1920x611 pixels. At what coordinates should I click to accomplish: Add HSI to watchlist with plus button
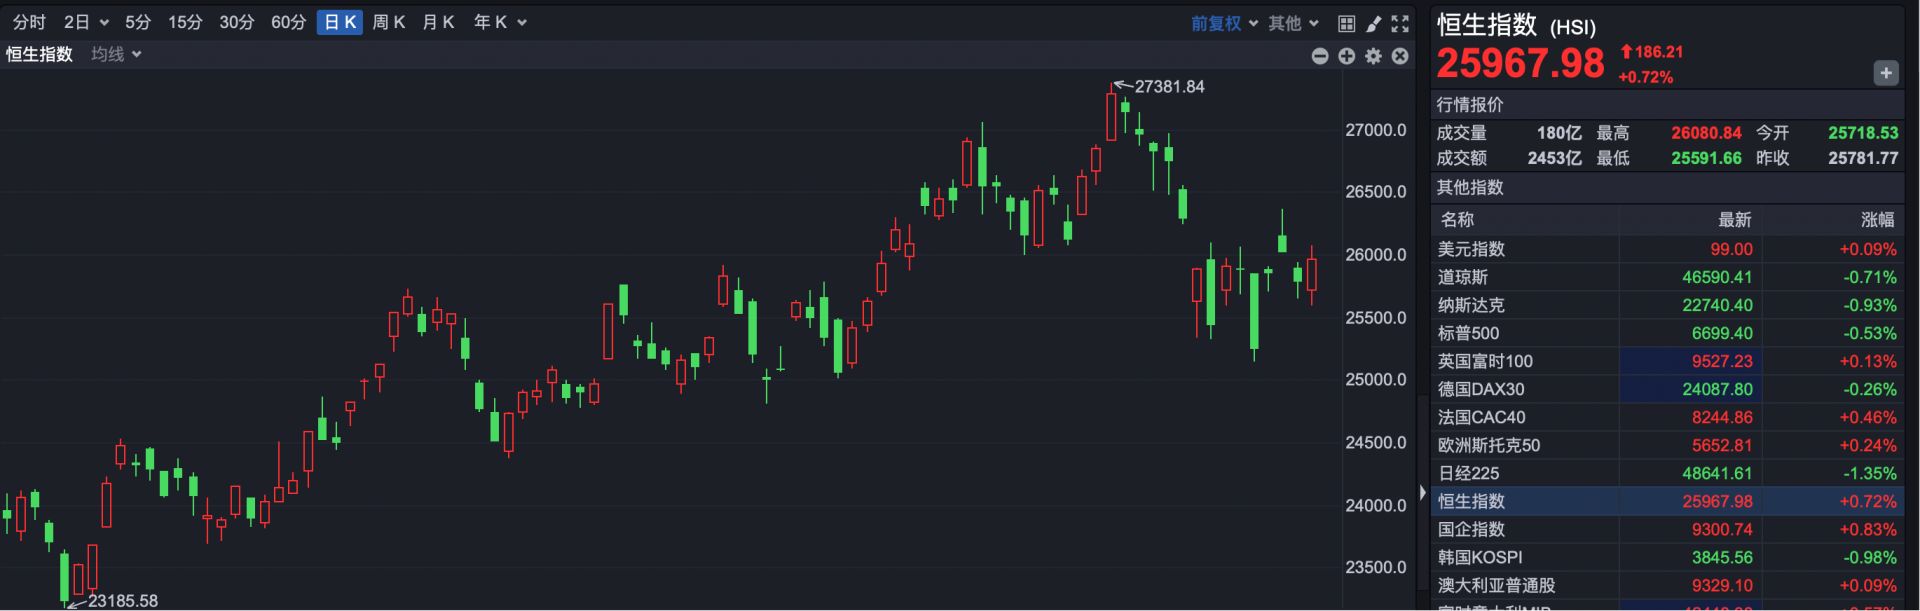1885,73
